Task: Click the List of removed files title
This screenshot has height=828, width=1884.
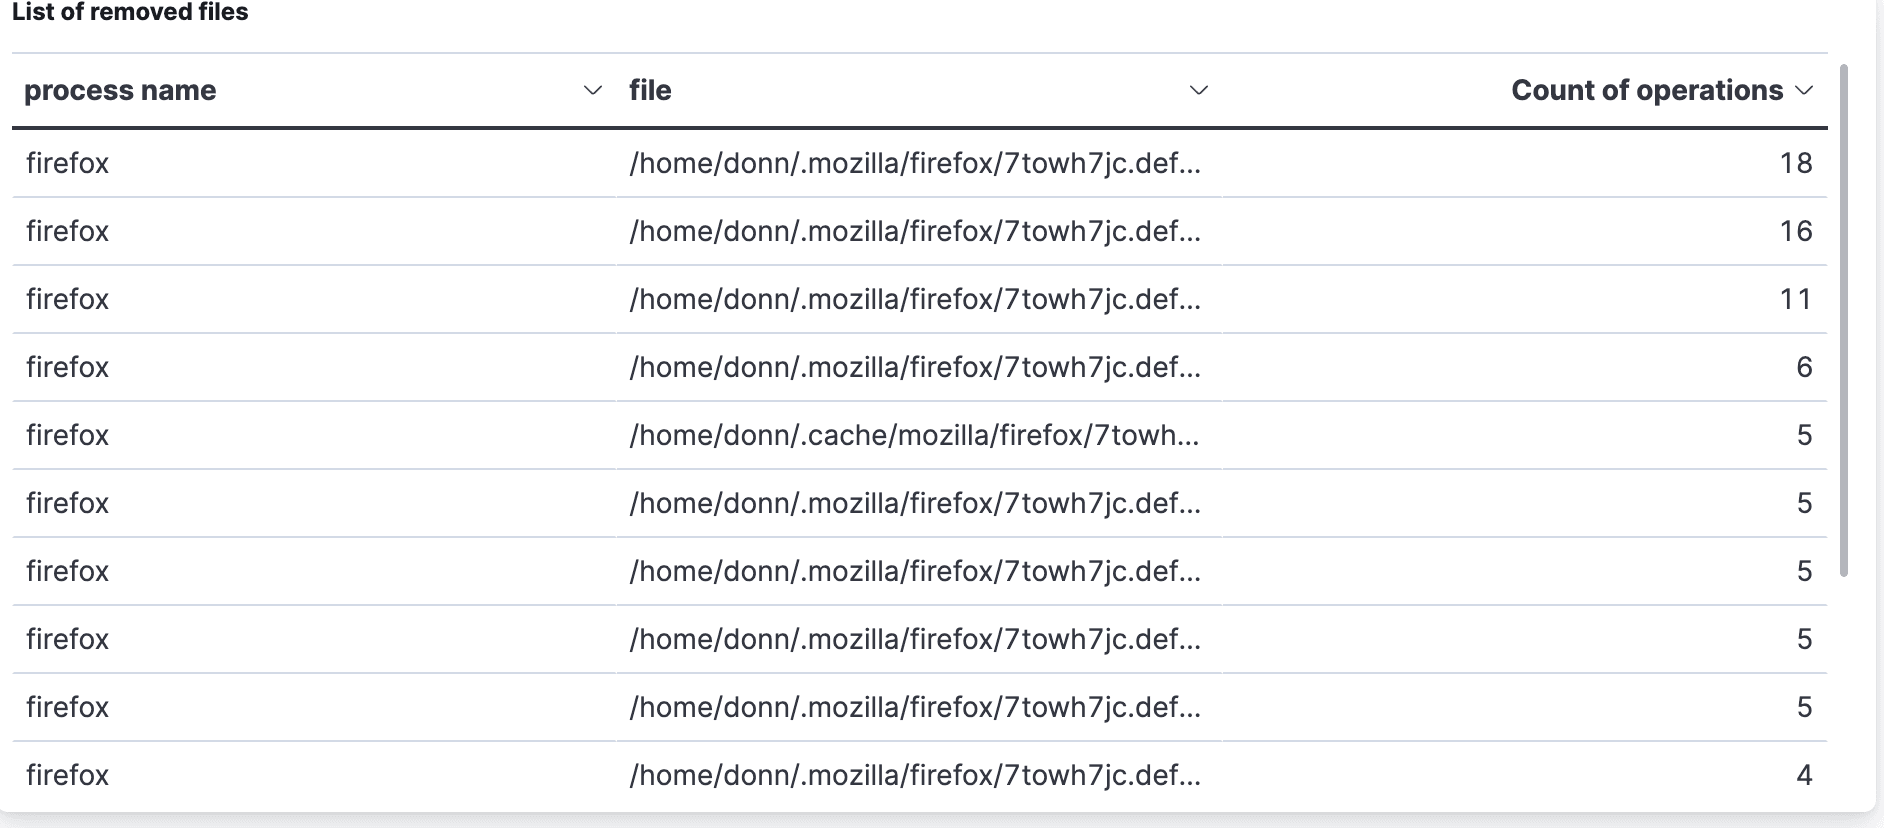Action: [130, 12]
